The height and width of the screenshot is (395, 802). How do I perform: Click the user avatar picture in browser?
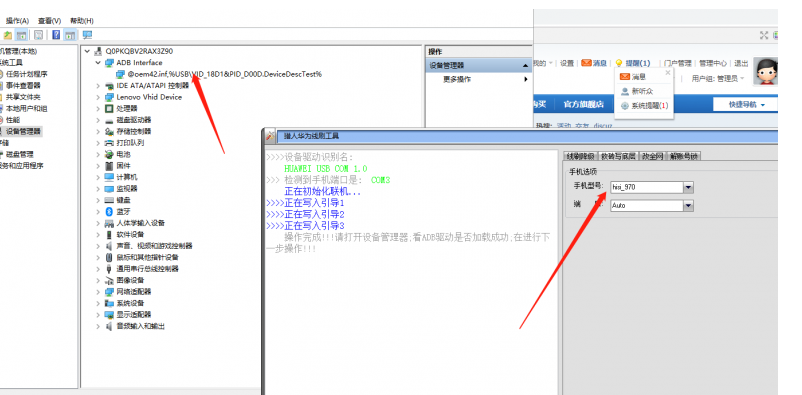(x=766, y=71)
